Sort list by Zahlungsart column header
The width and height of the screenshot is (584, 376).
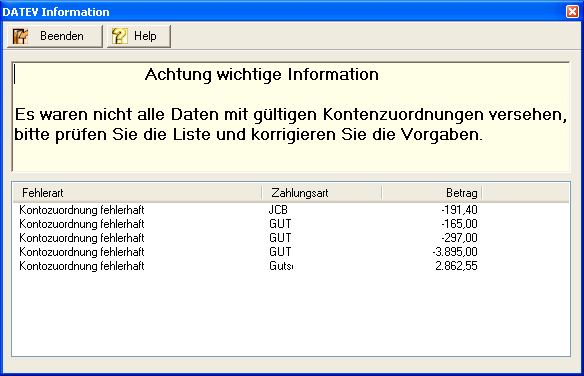[x=322, y=193]
